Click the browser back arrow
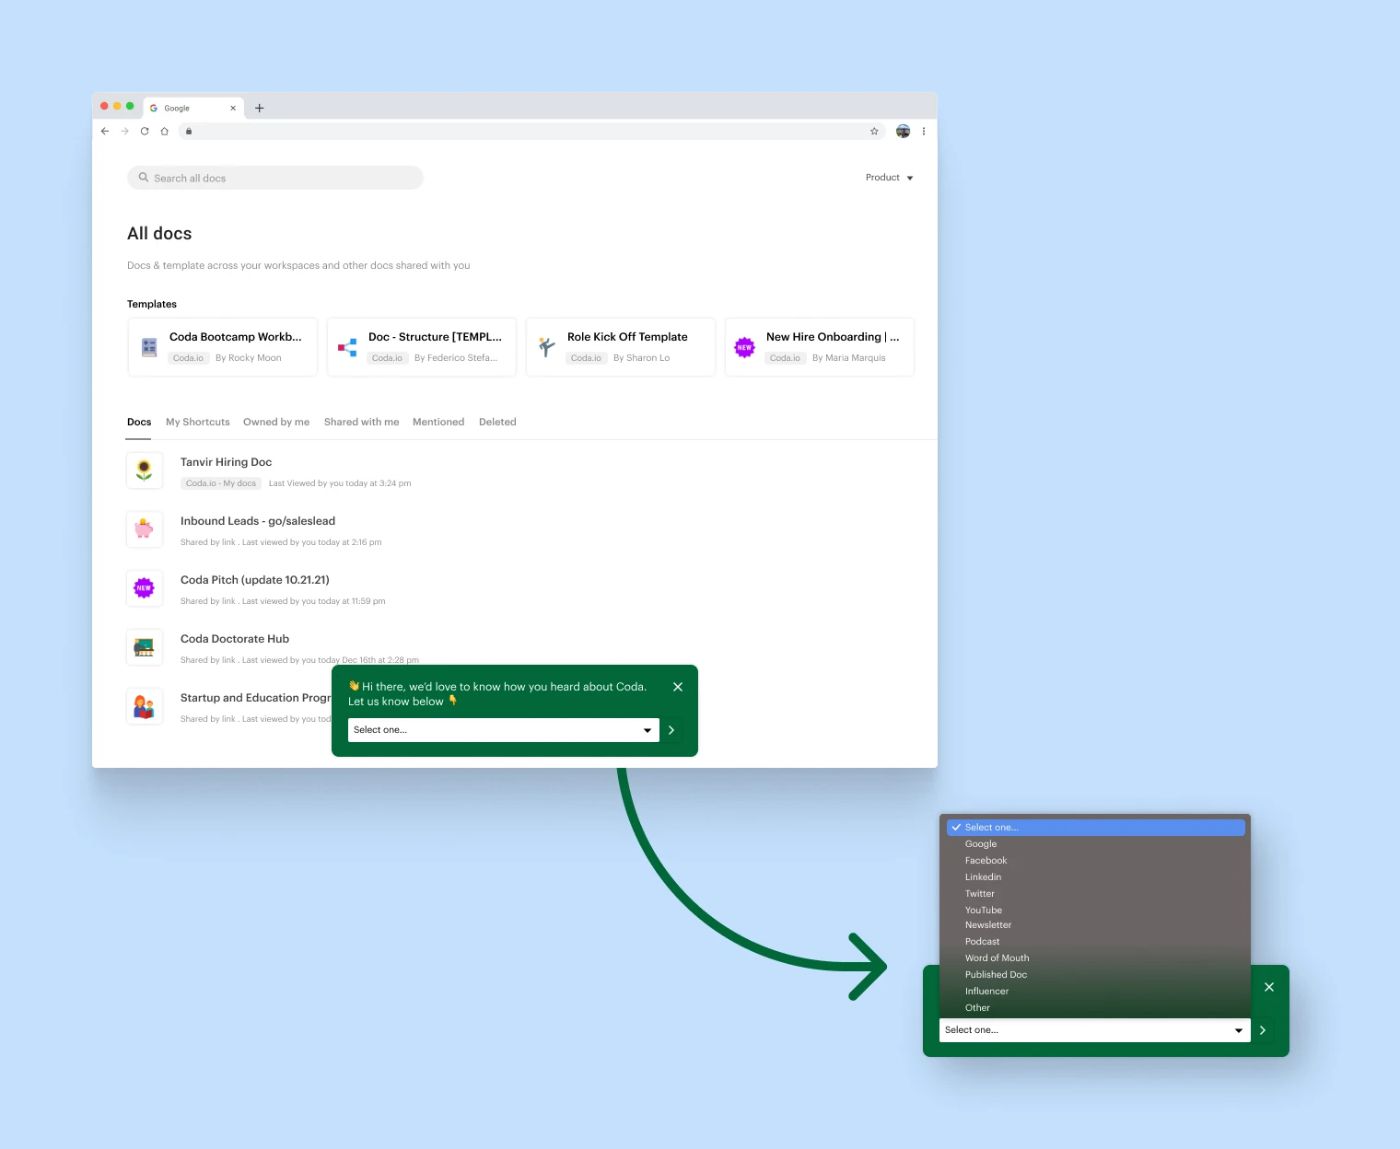Viewport: 1400px width, 1149px height. [x=105, y=131]
